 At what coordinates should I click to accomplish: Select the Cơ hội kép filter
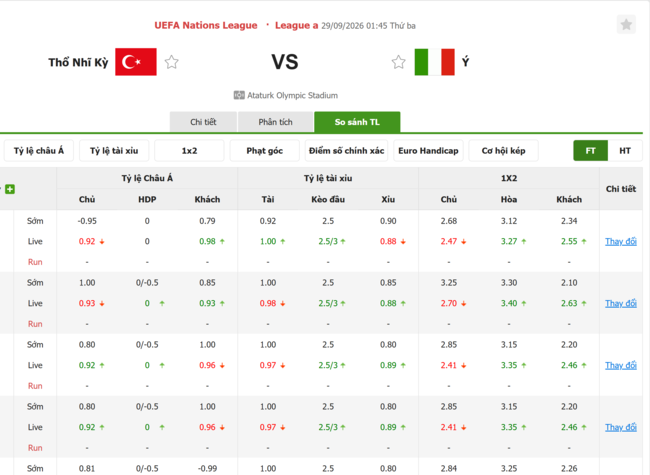pos(503,150)
